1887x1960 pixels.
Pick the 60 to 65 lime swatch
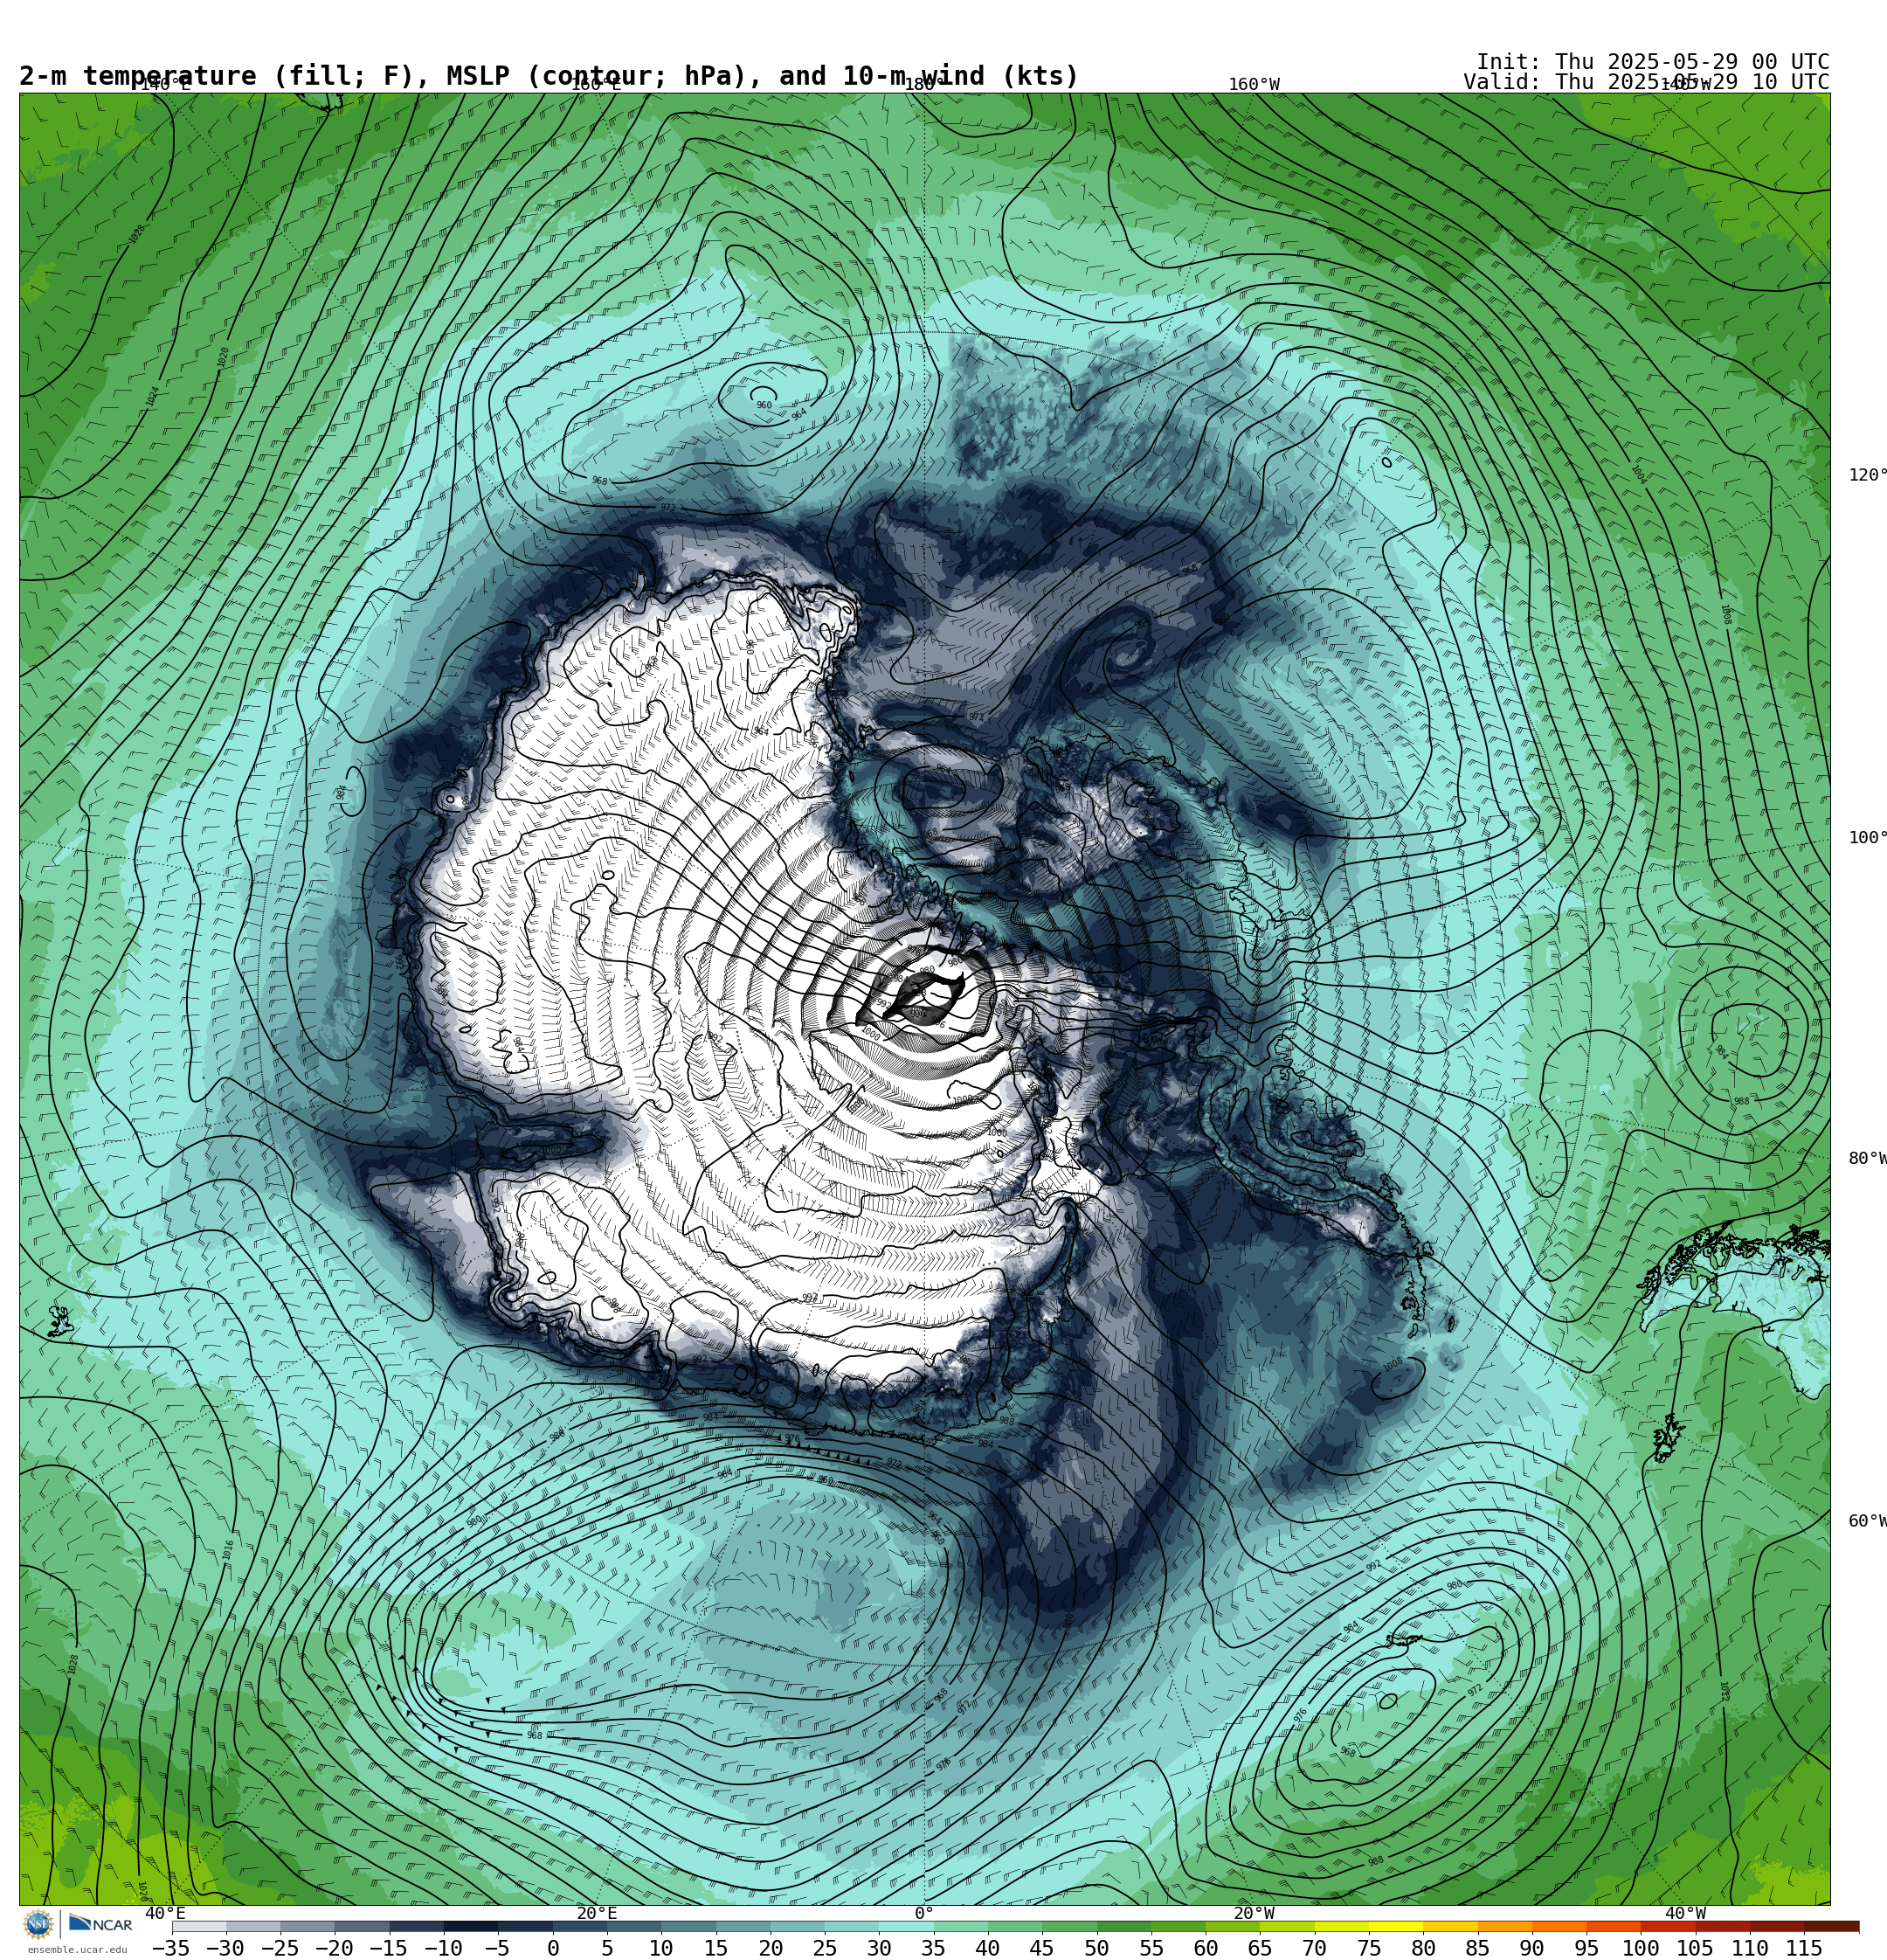click(x=1233, y=1926)
